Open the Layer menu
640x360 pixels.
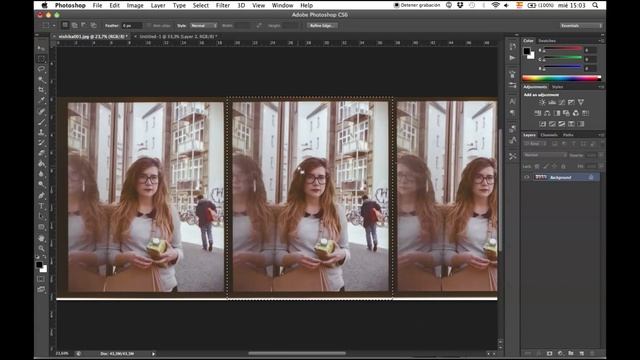(x=158, y=5)
